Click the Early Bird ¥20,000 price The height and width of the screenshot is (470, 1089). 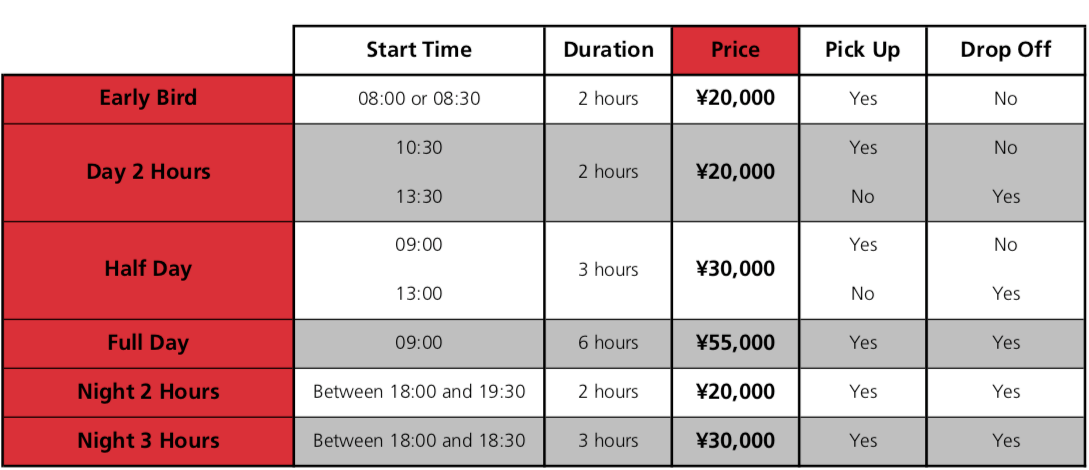pyautogui.click(x=735, y=99)
